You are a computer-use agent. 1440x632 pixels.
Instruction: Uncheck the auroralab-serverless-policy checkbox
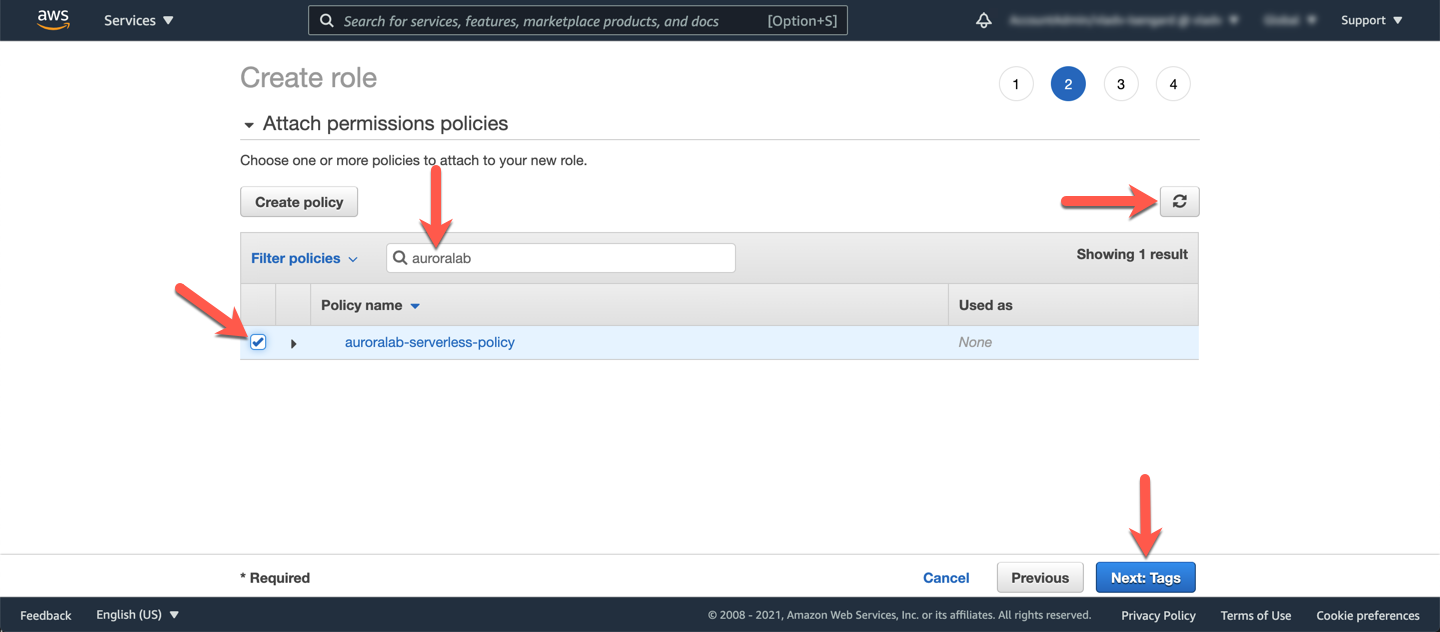(x=258, y=342)
